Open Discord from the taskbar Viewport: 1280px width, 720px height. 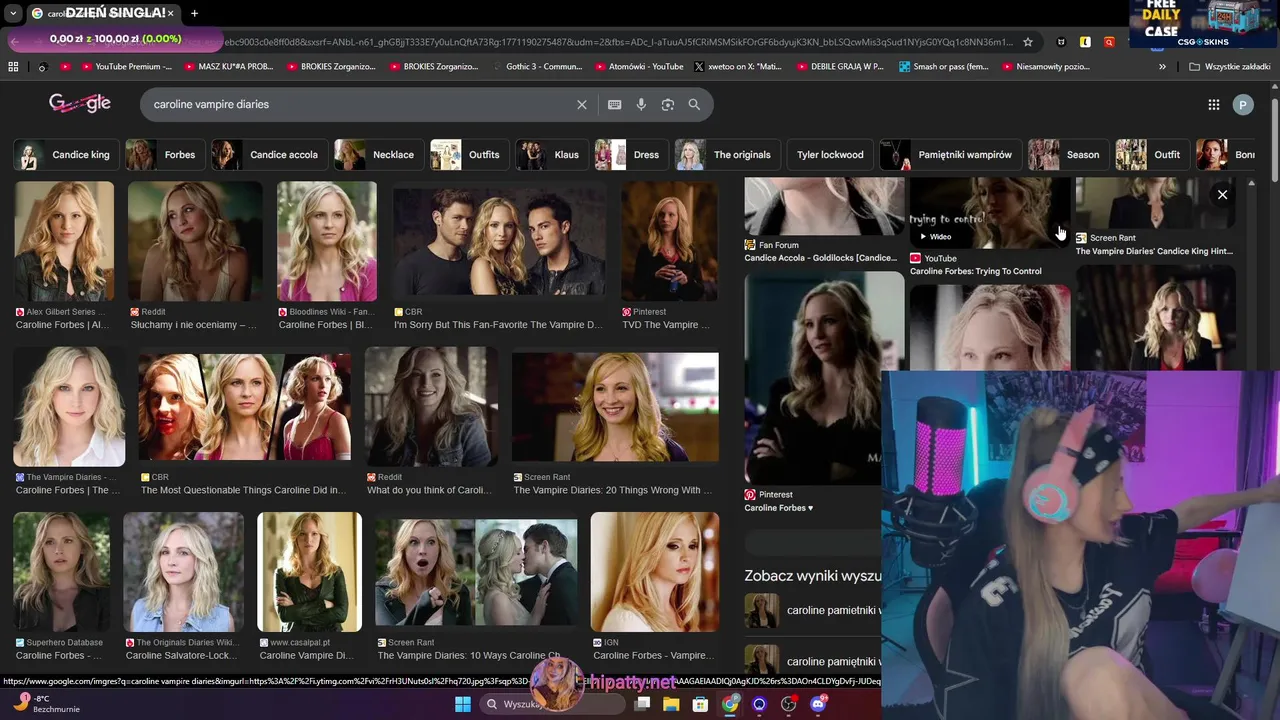(x=818, y=704)
